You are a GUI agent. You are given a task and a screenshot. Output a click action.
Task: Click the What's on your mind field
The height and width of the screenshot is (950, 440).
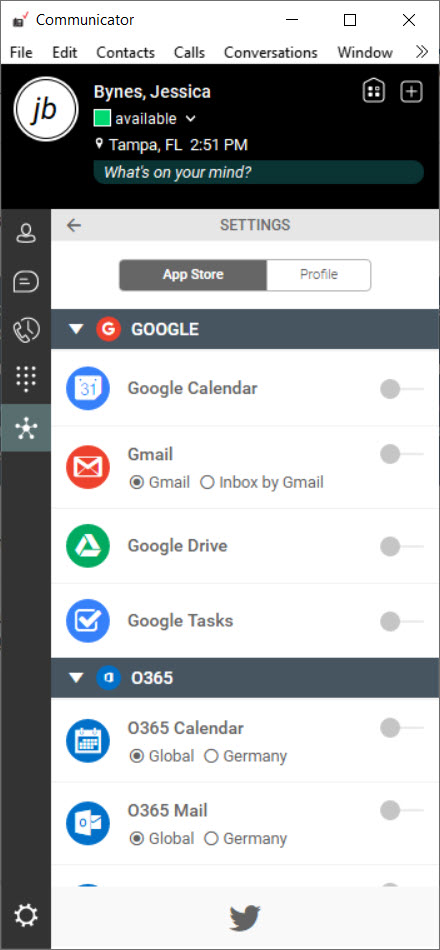tap(258, 172)
